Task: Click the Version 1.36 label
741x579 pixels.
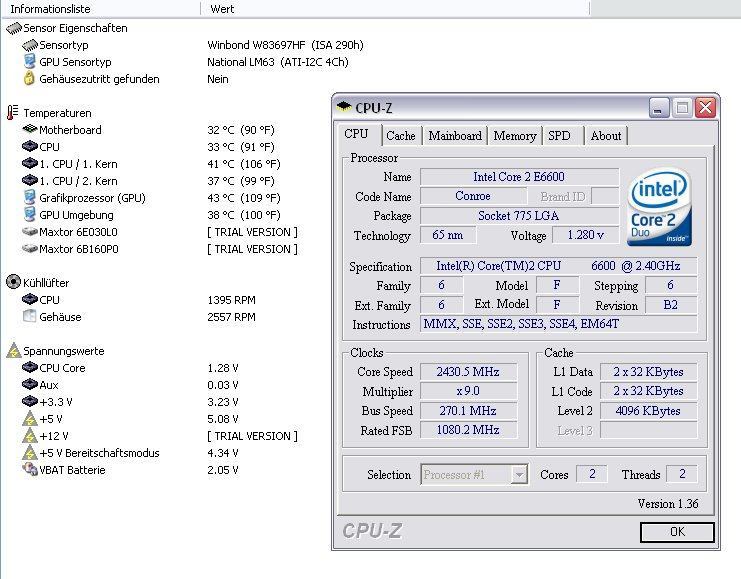Action: click(667, 504)
